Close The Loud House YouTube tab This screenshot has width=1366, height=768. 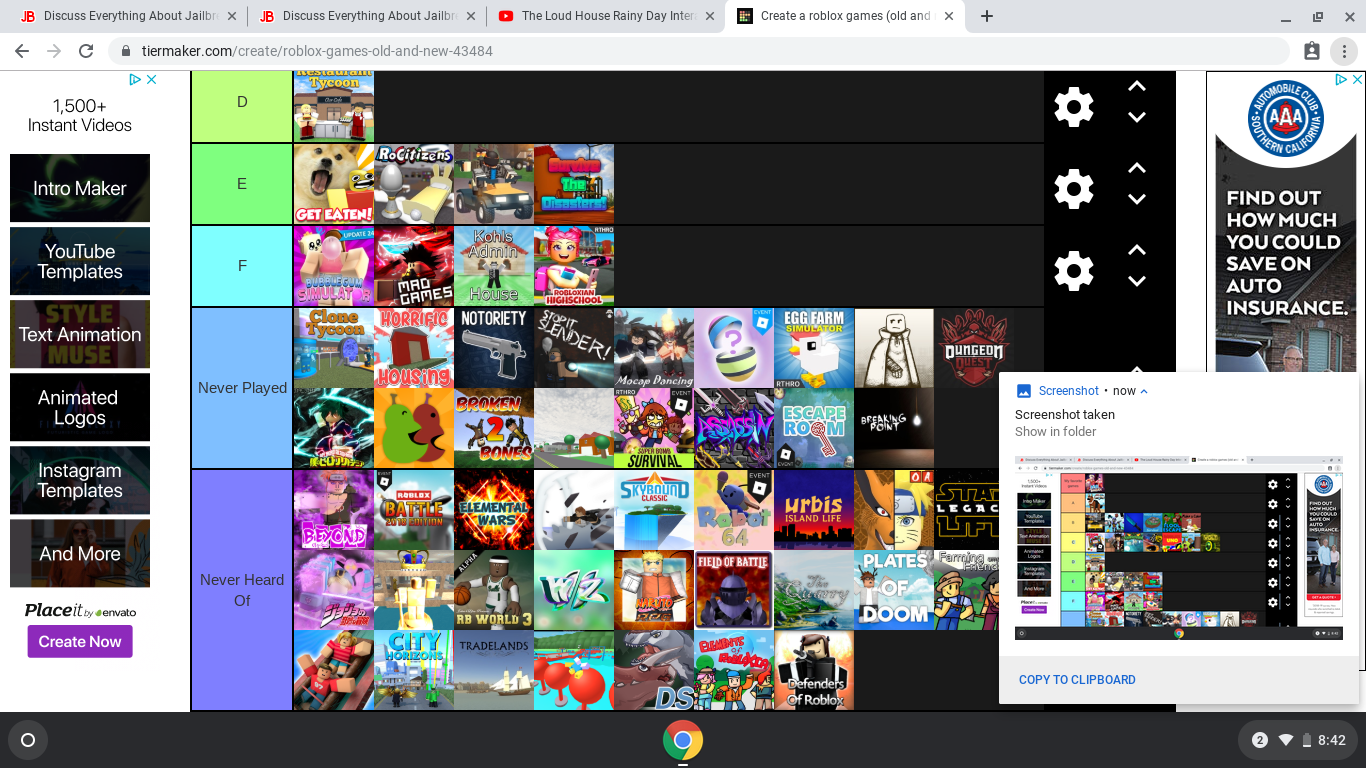(x=711, y=16)
